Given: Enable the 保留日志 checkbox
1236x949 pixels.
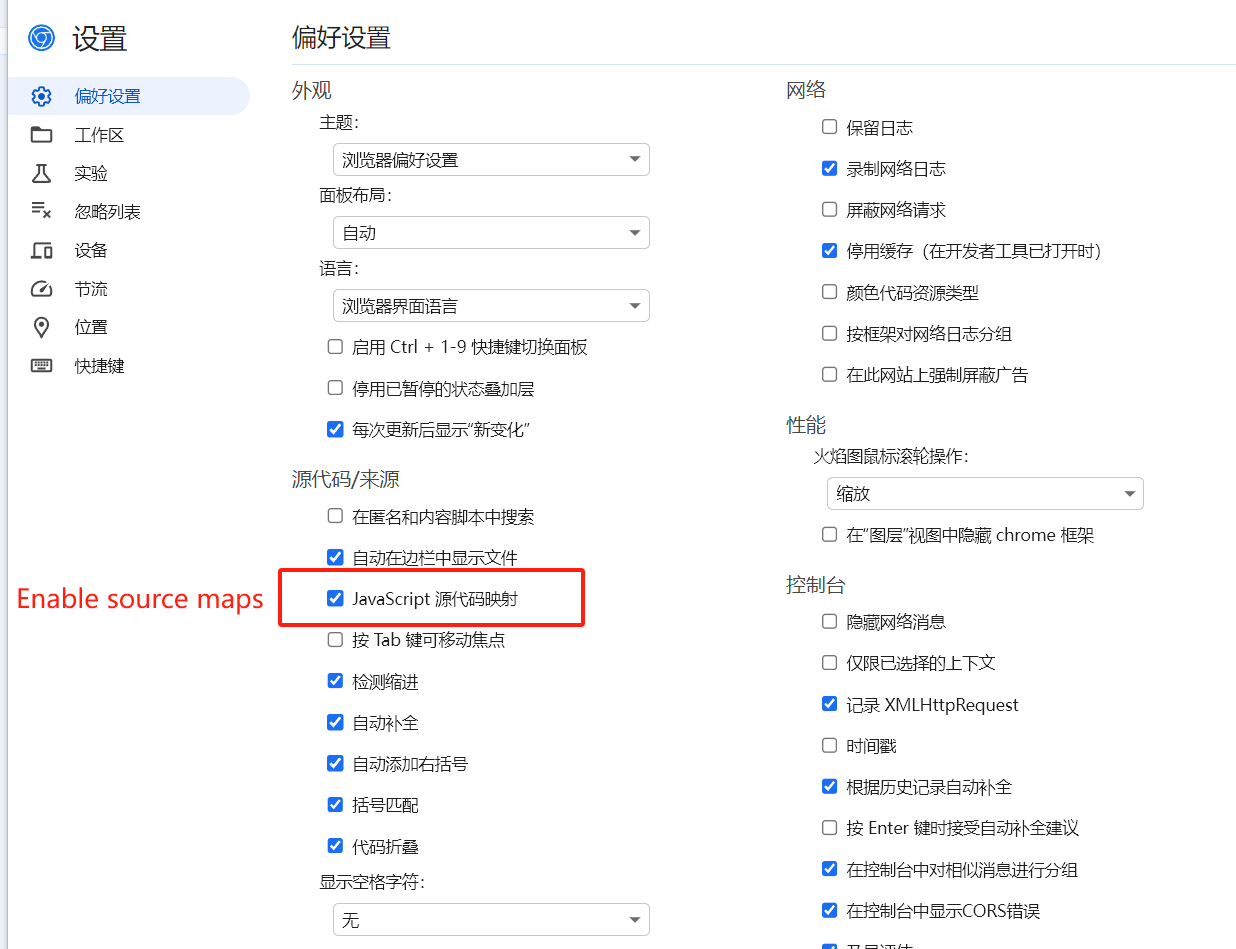Looking at the screenshot, I should 829,128.
